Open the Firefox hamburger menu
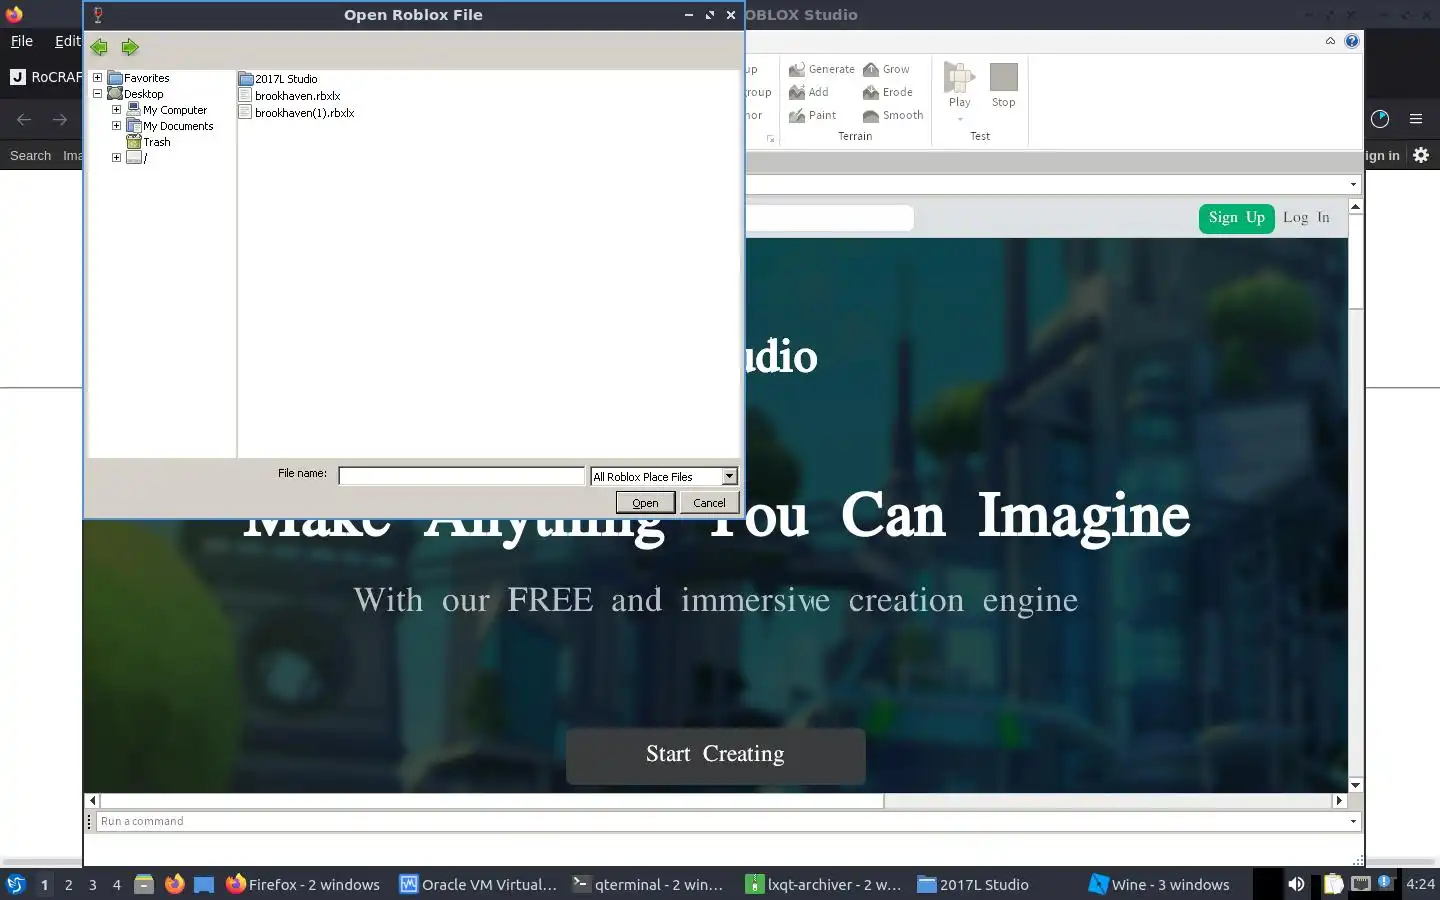This screenshot has width=1440, height=900. (x=1416, y=119)
